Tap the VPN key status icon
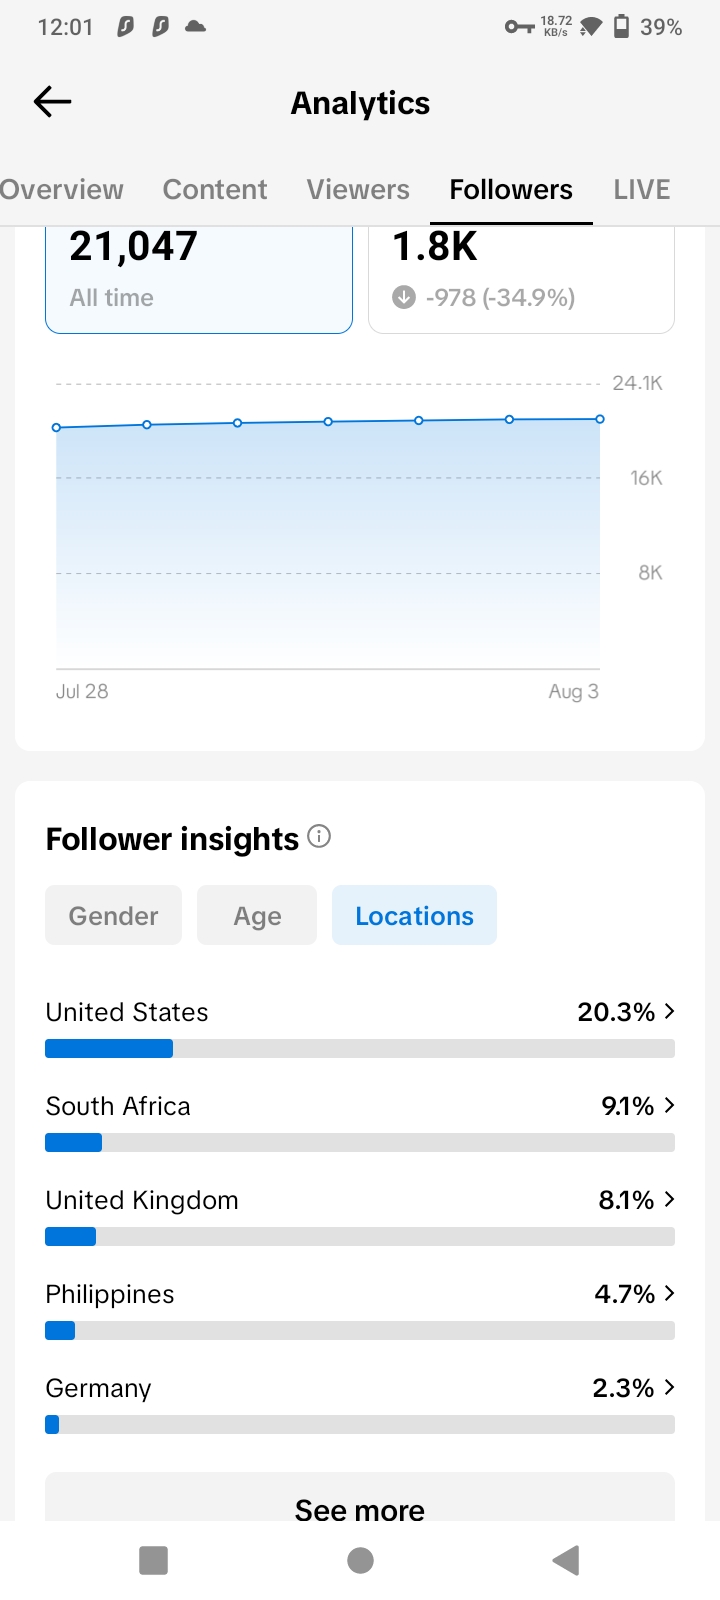The width and height of the screenshot is (720, 1600). (519, 27)
